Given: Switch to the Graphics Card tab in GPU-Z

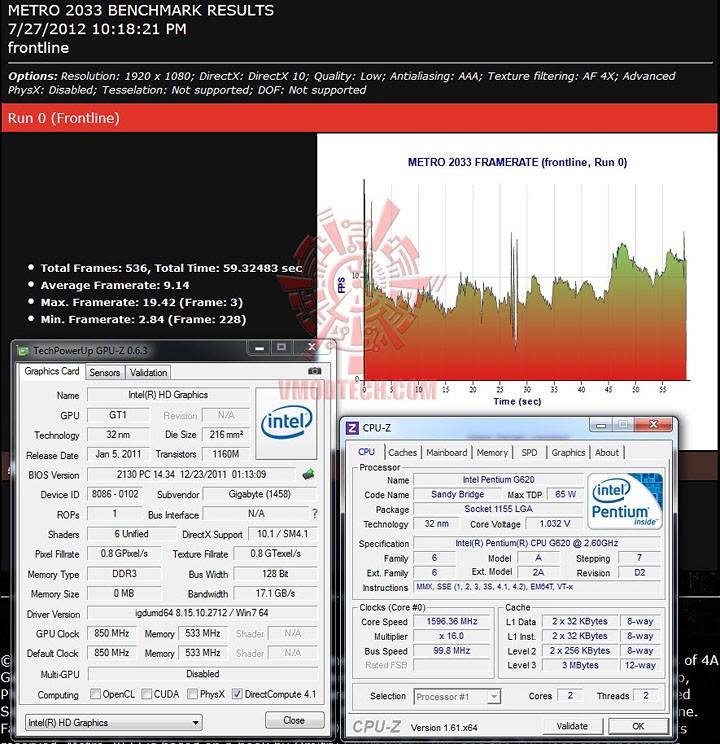Looking at the screenshot, I should tap(52, 371).
